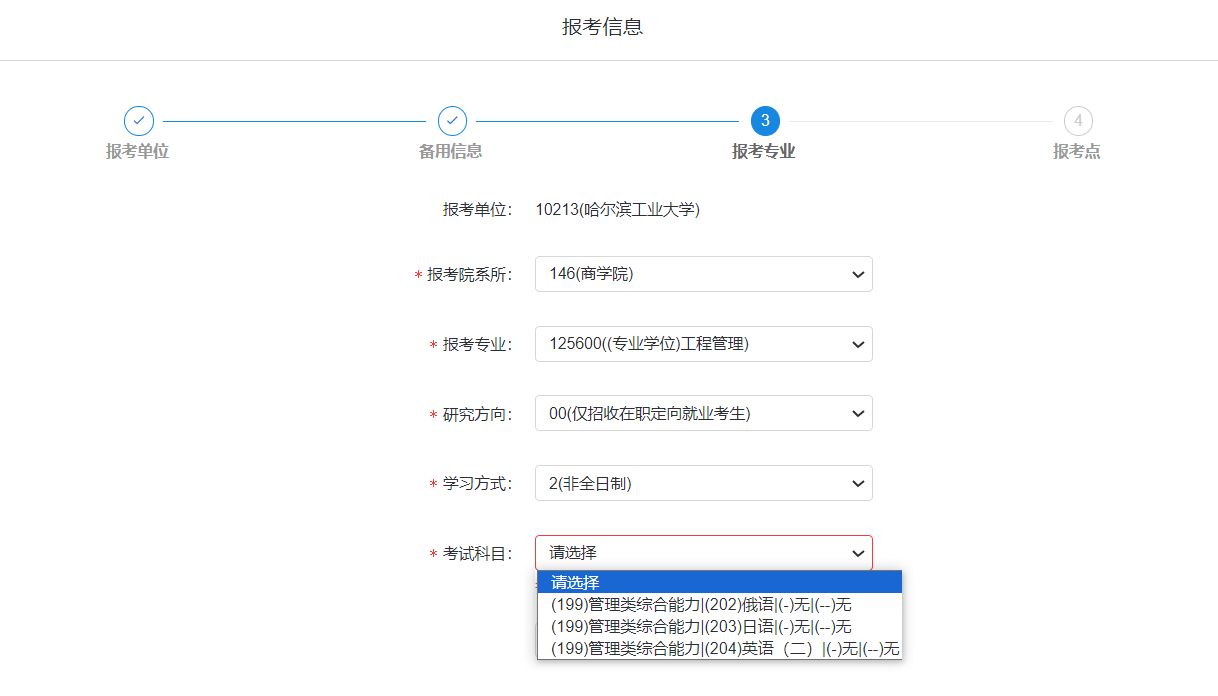Click the 10213(哈尔滨工业大学) unit text

(617, 210)
